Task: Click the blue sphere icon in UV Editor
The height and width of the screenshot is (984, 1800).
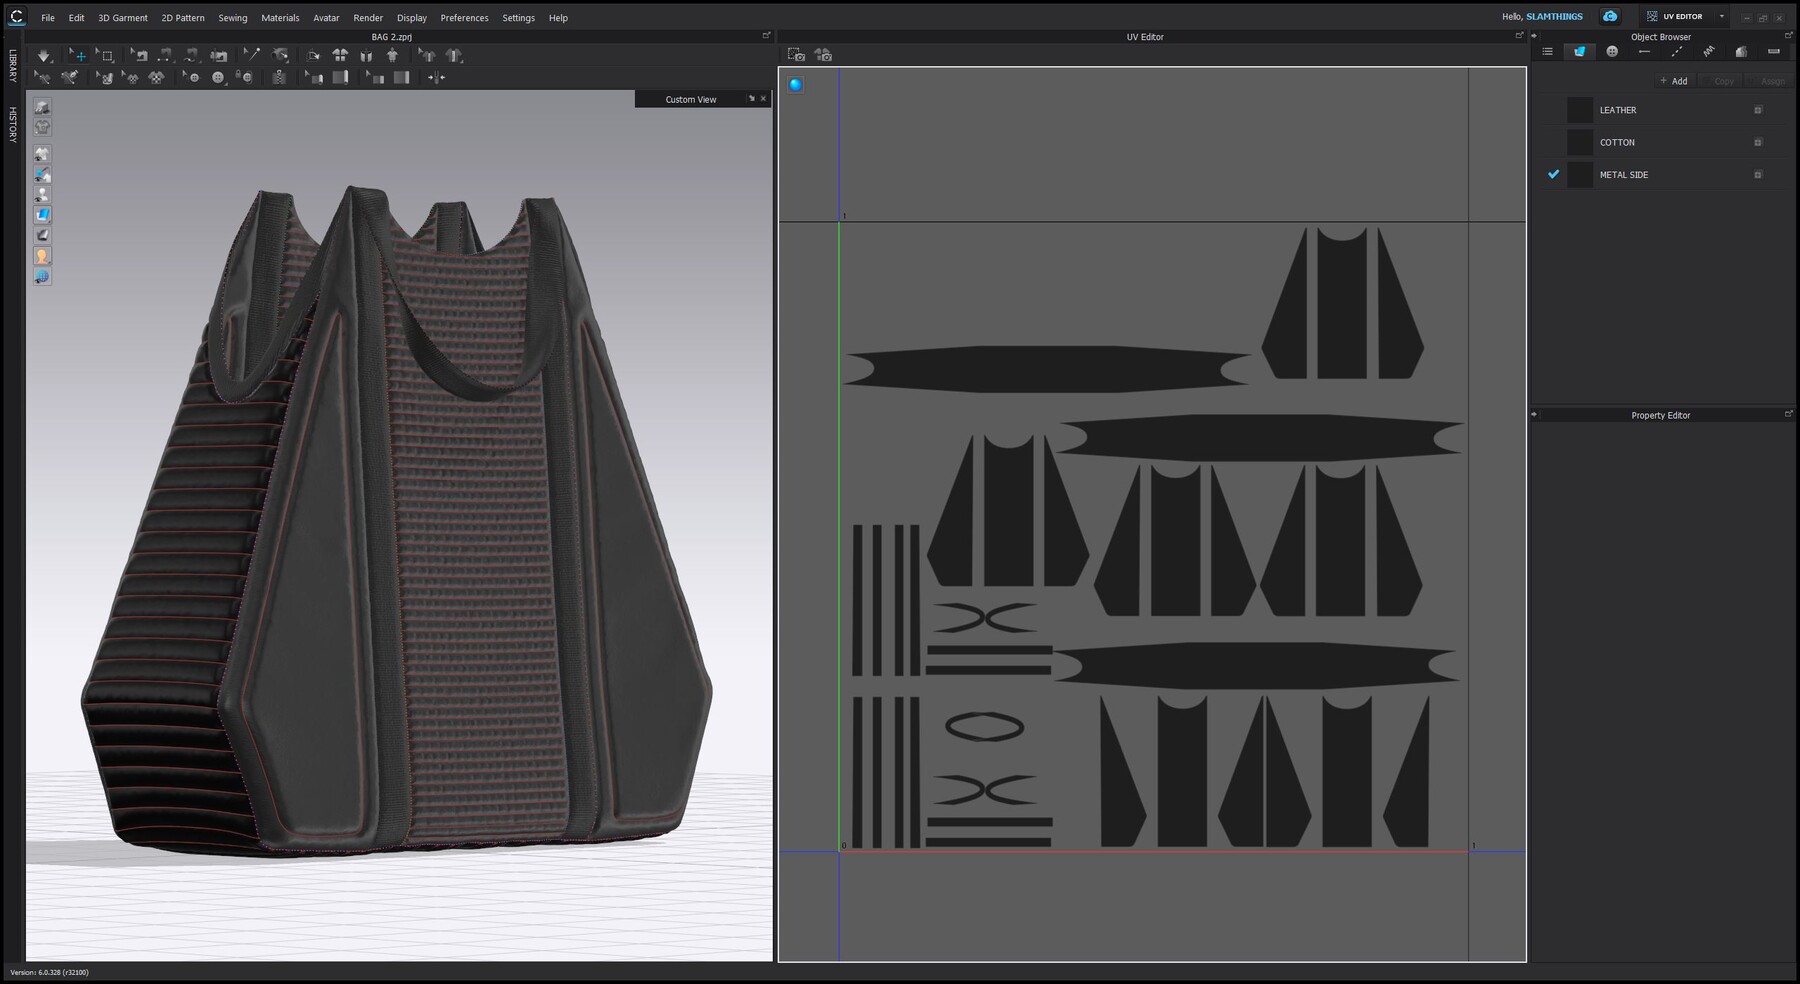Action: pos(795,85)
